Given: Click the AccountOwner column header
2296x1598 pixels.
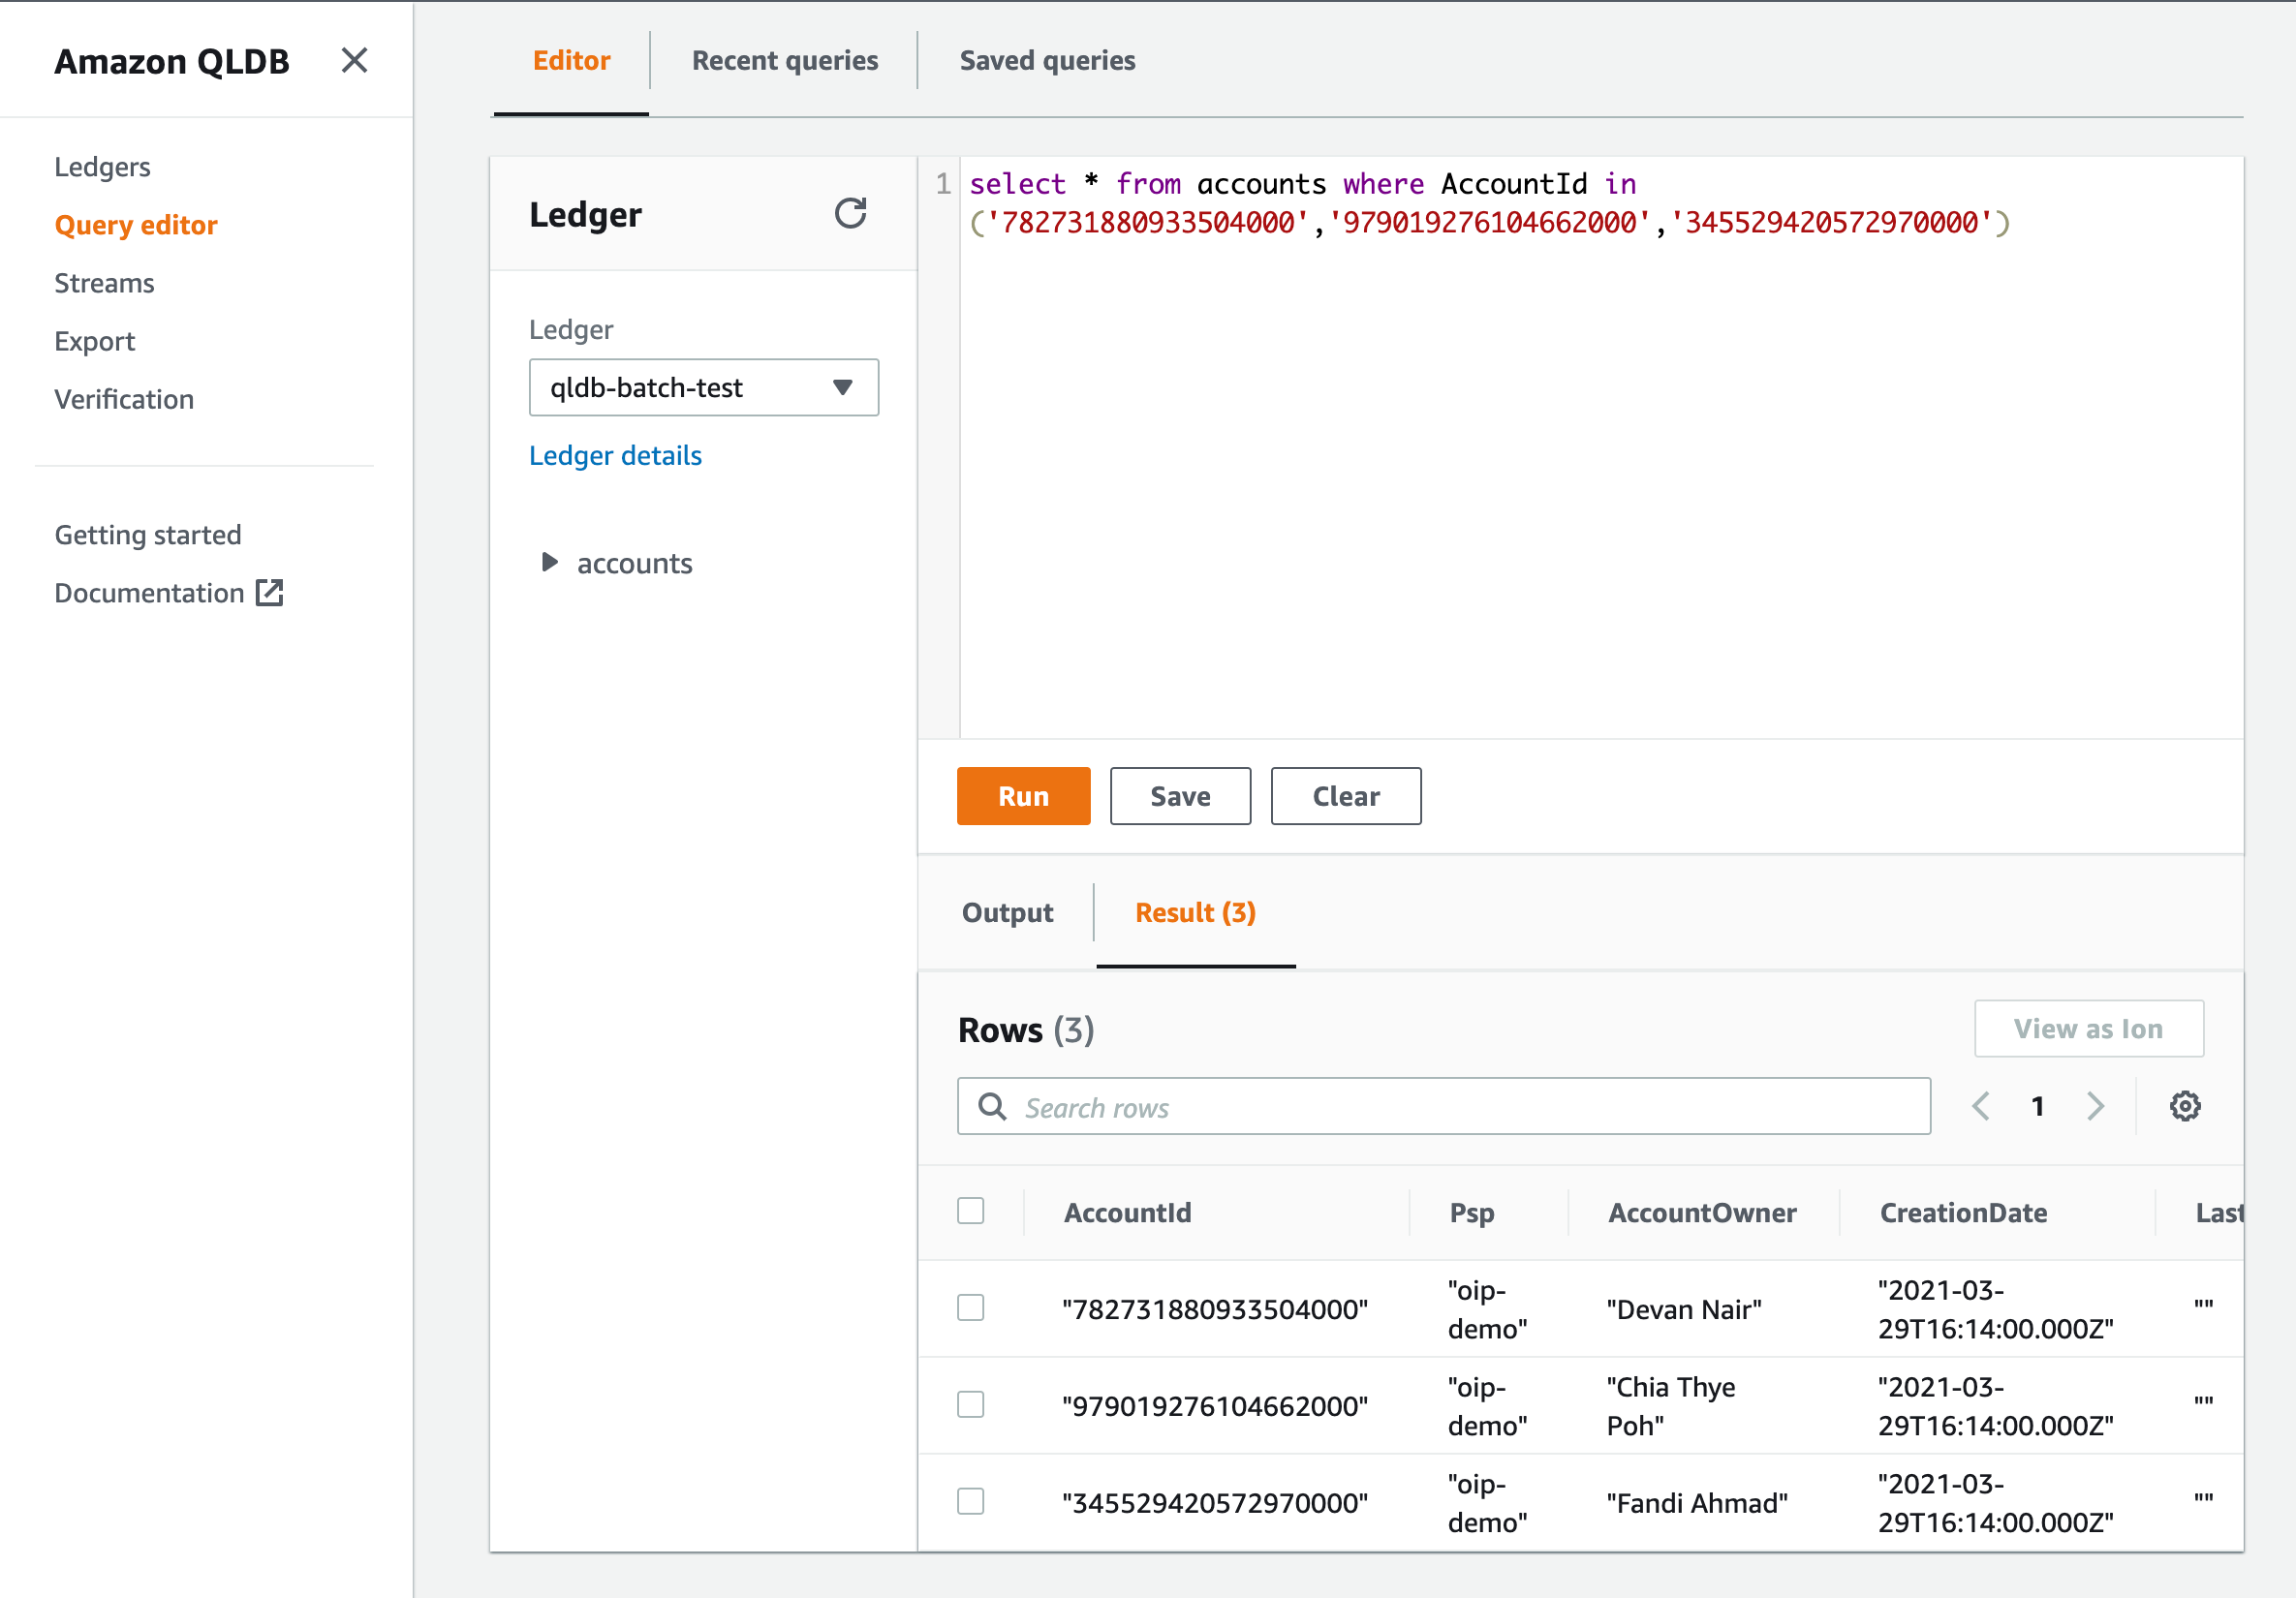Looking at the screenshot, I should [1702, 1213].
